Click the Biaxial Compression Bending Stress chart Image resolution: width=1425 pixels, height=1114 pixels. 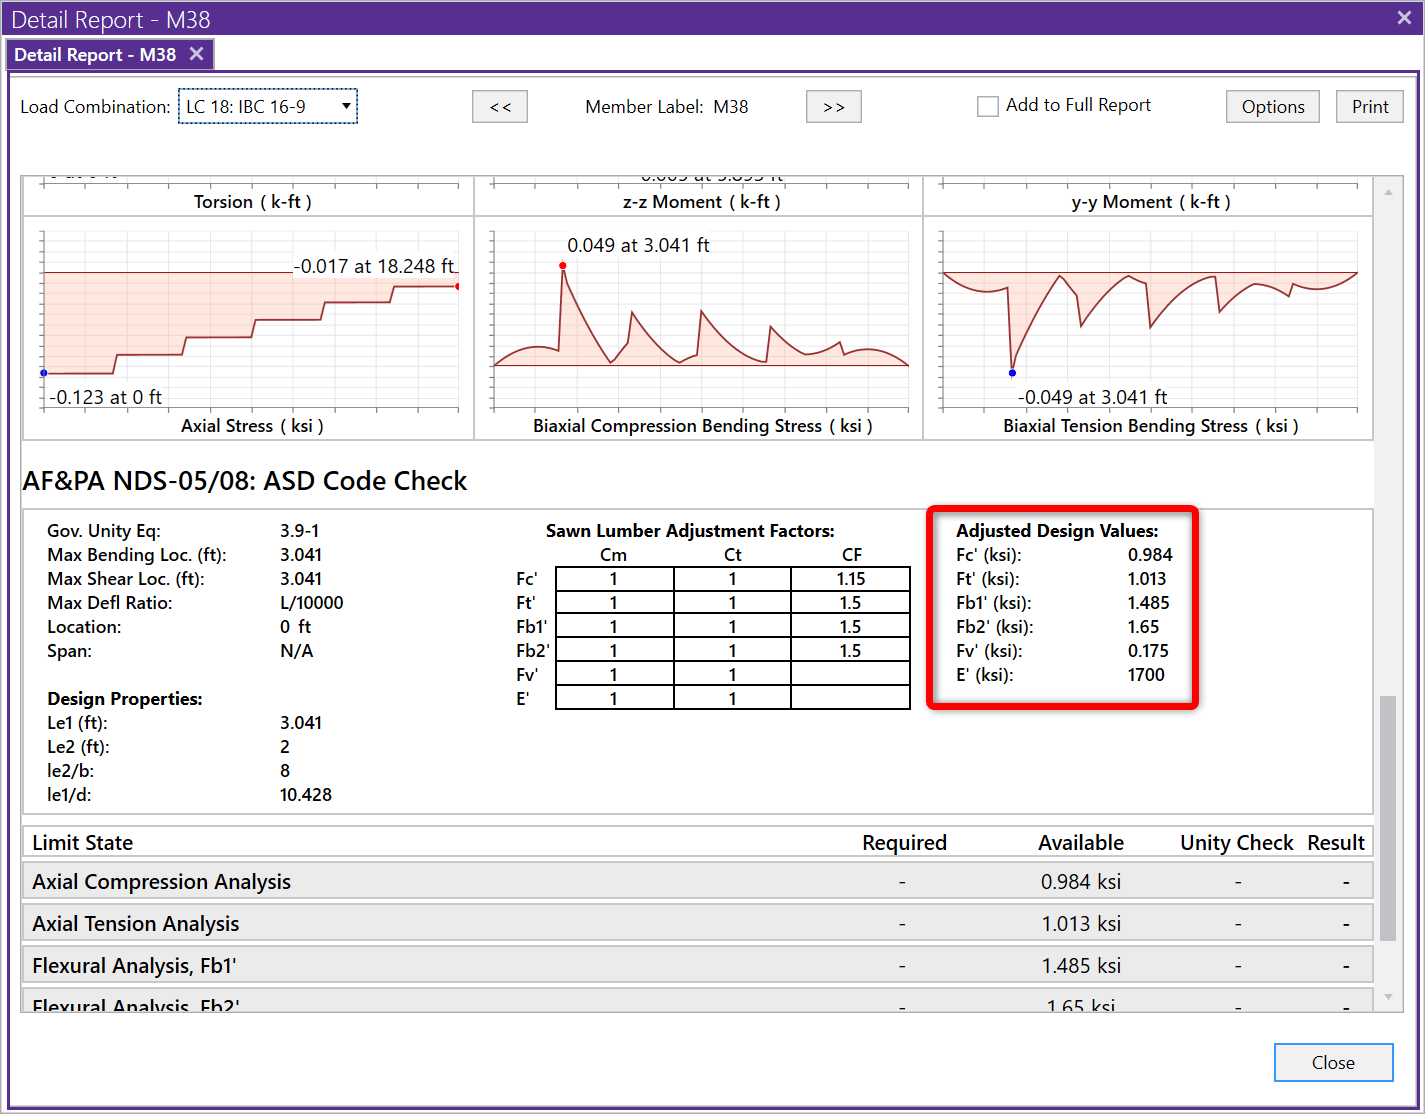pyautogui.click(x=700, y=320)
